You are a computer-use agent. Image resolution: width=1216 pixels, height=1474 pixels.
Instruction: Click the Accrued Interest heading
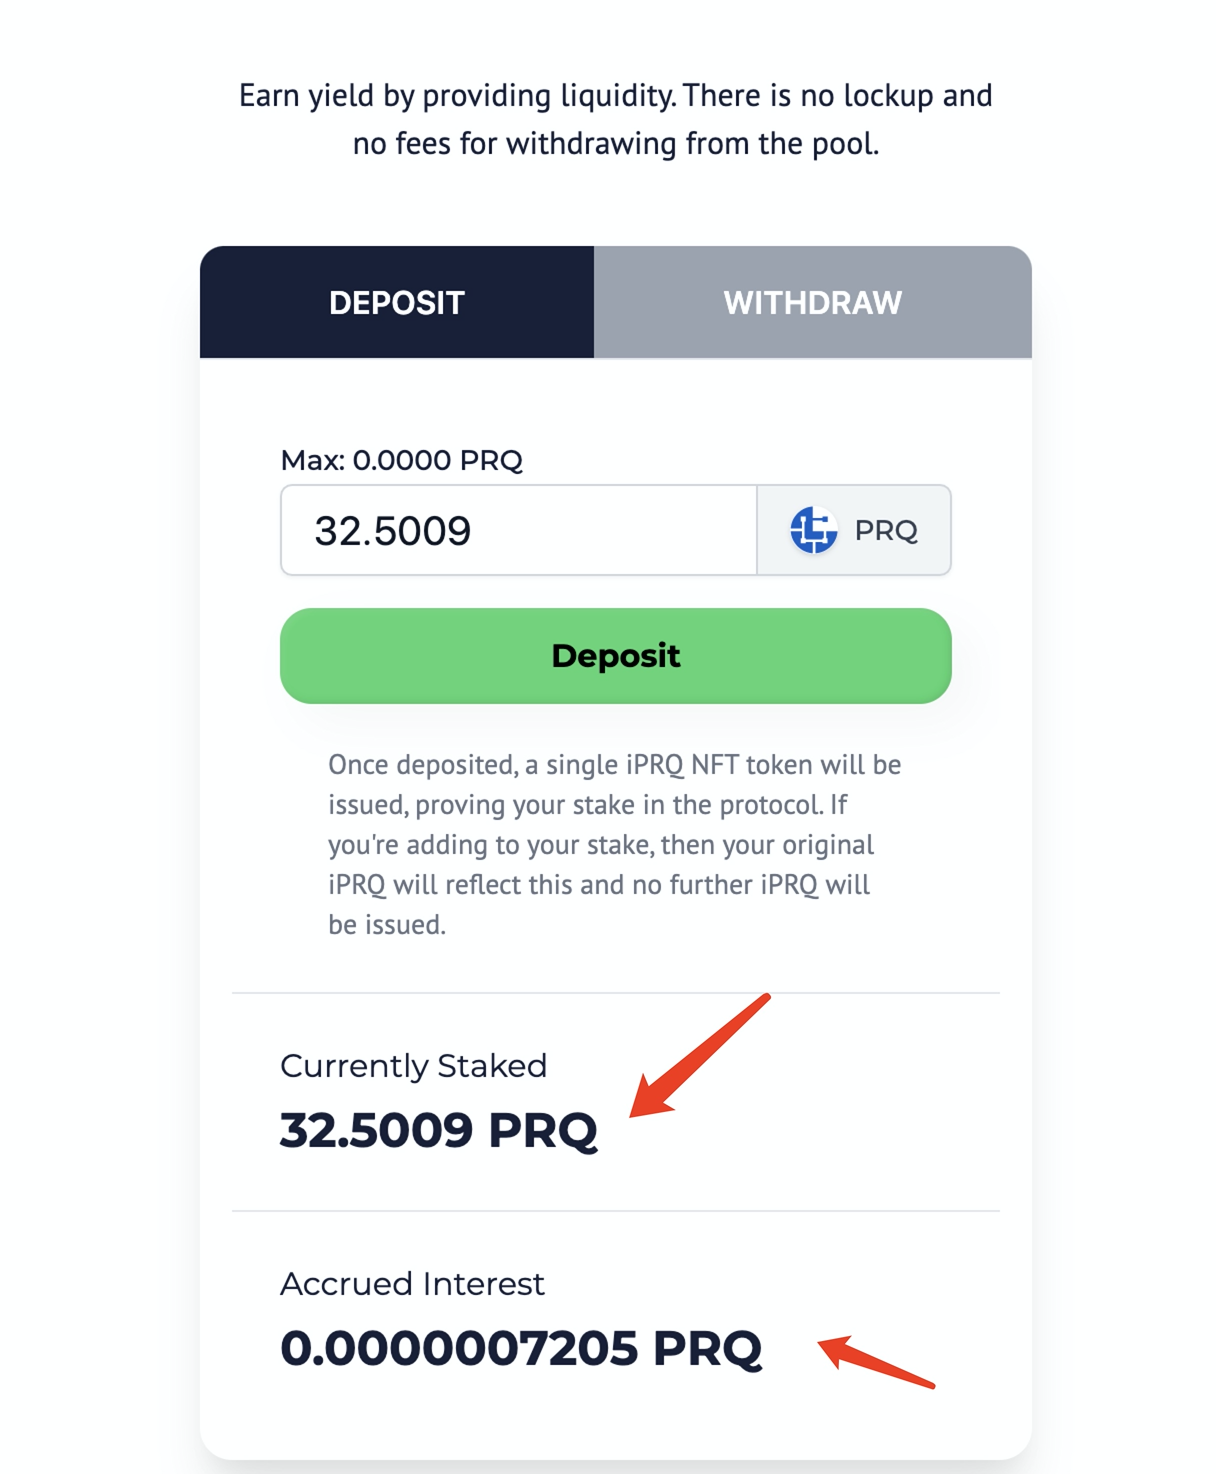point(412,1284)
